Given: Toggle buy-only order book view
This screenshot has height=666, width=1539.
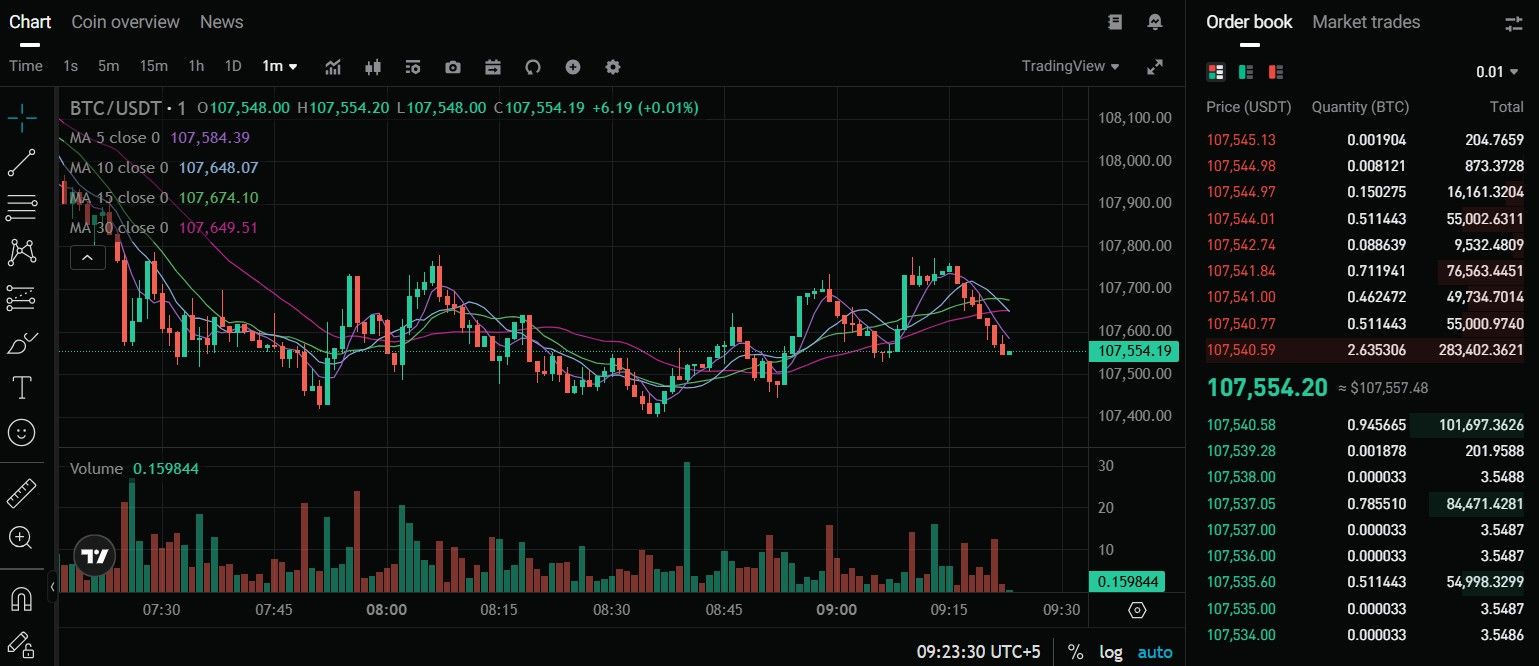Looking at the screenshot, I should pyautogui.click(x=1244, y=72).
